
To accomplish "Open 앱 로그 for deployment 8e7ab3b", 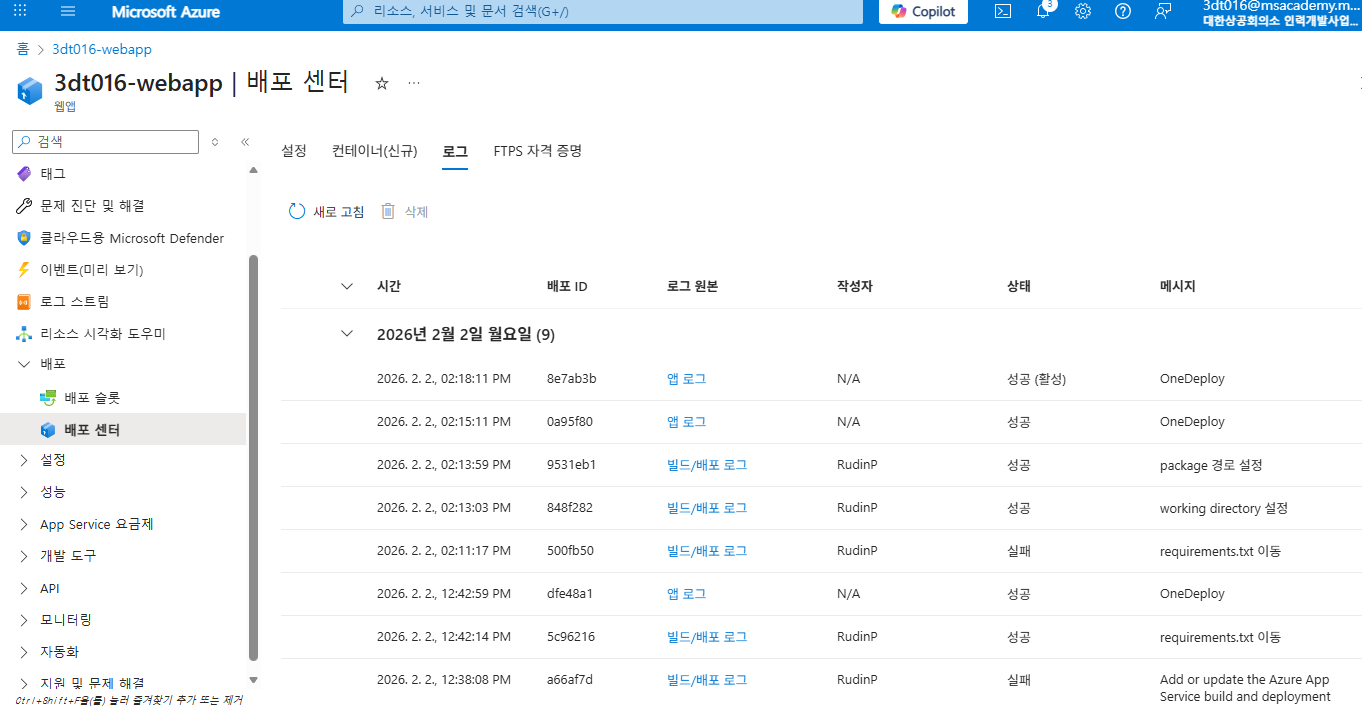I will [686, 379].
